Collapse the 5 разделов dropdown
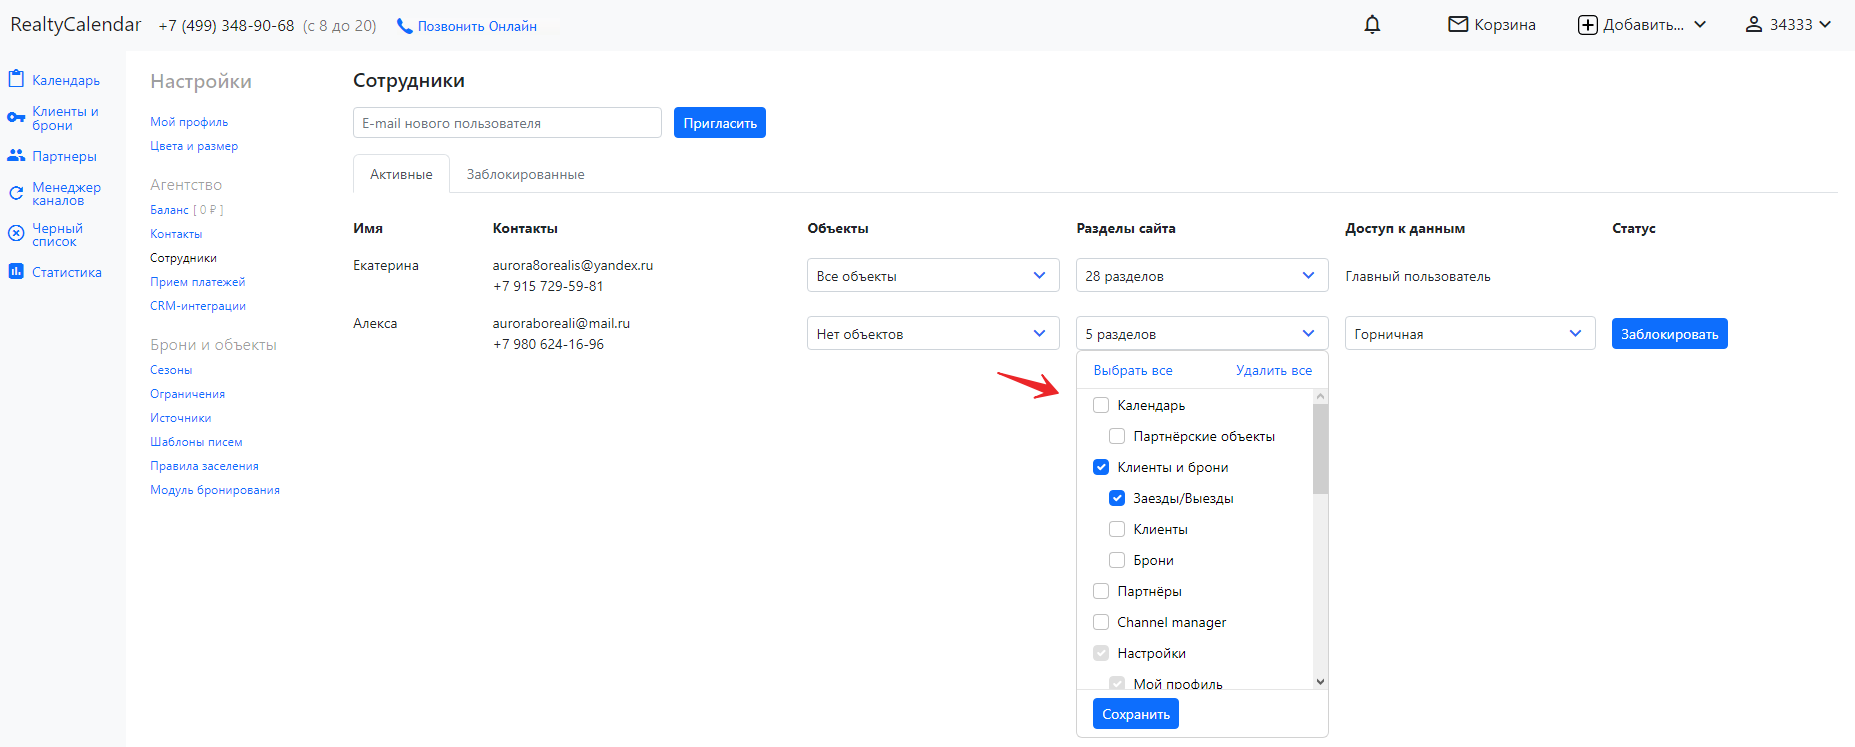The image size is (1855, 747). [1202, 333]
